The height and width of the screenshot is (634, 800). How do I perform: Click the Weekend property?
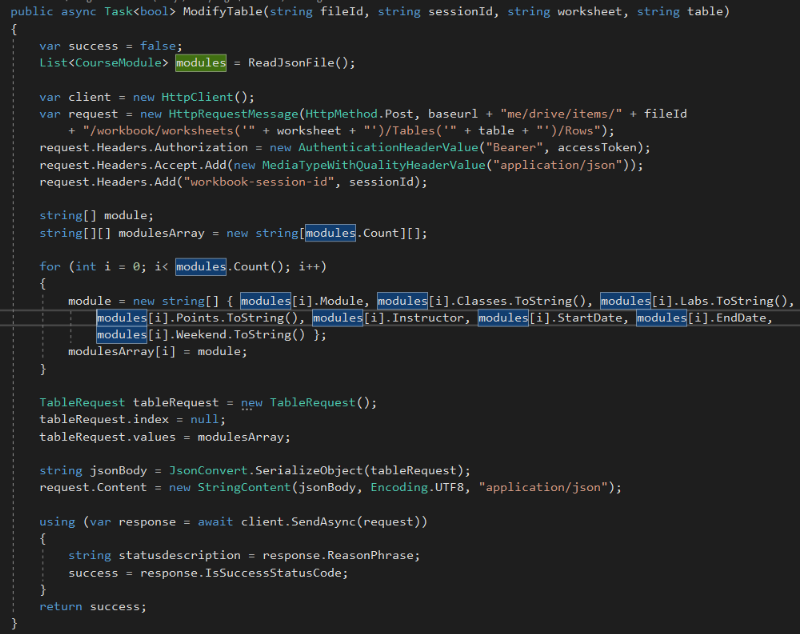coord(201,335)
